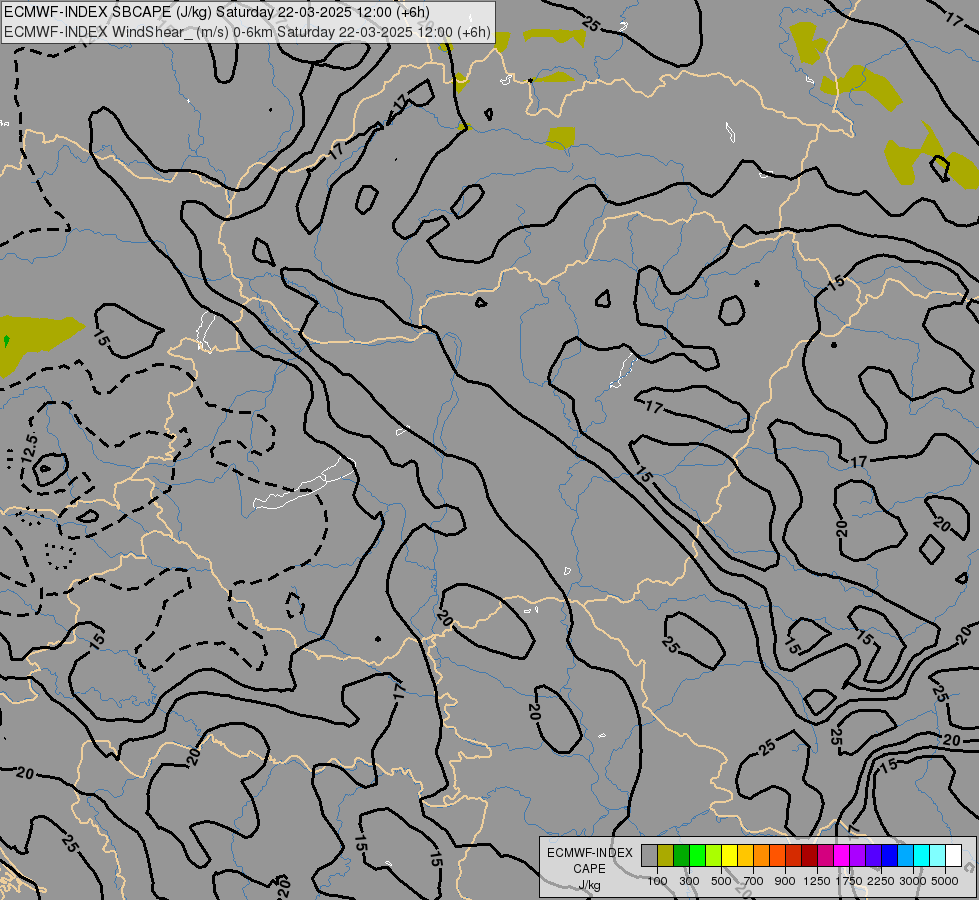
Task: Click the legend value 5000
Action: point(945,881)
